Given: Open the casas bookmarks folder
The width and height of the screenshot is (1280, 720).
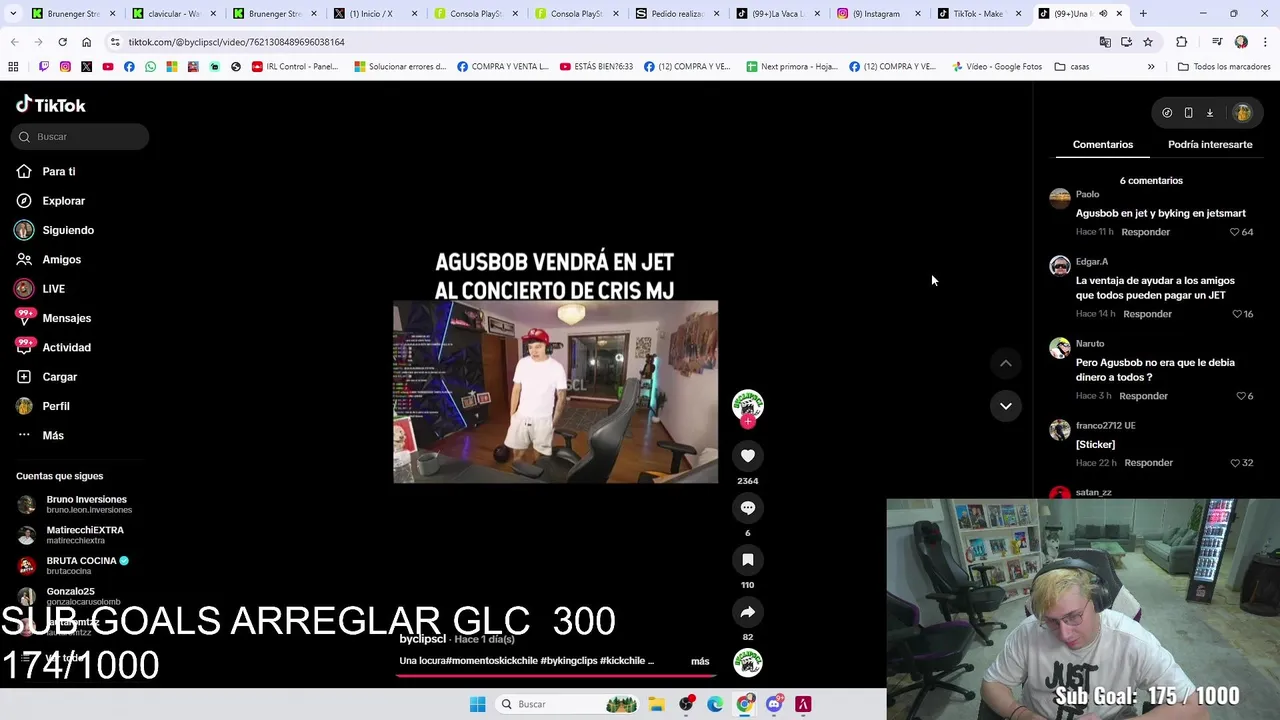Looking at the screenshot, I should [x=1072, y=67].
